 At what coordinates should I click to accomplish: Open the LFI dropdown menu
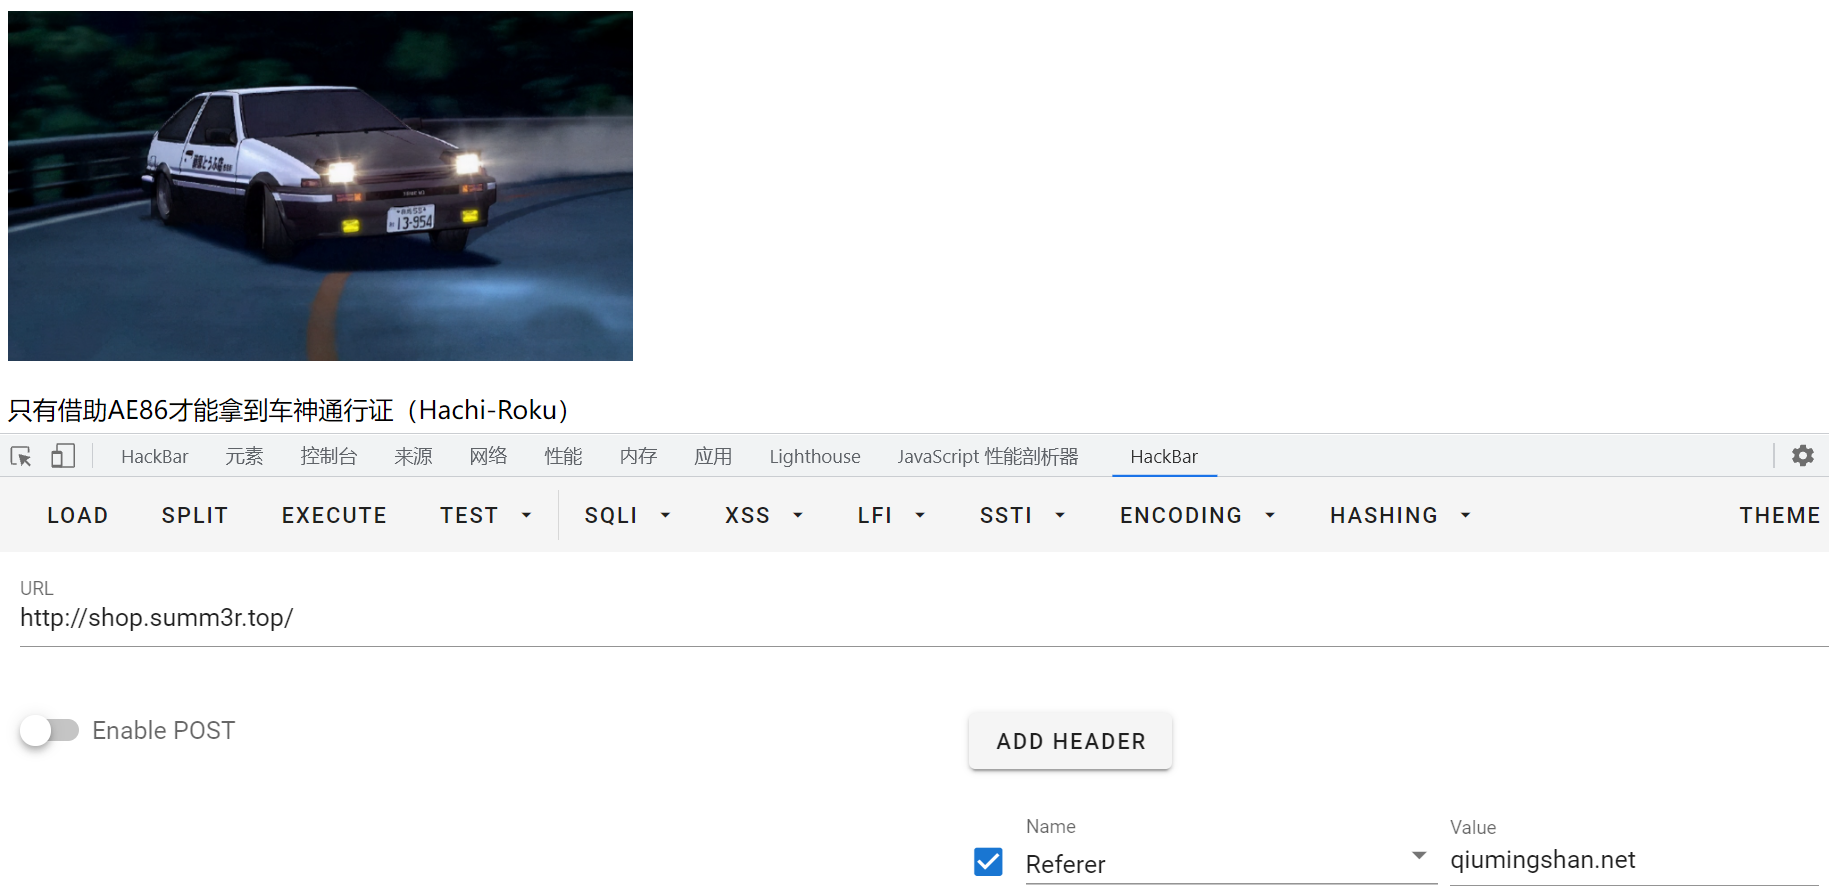(x=891, y=516)
